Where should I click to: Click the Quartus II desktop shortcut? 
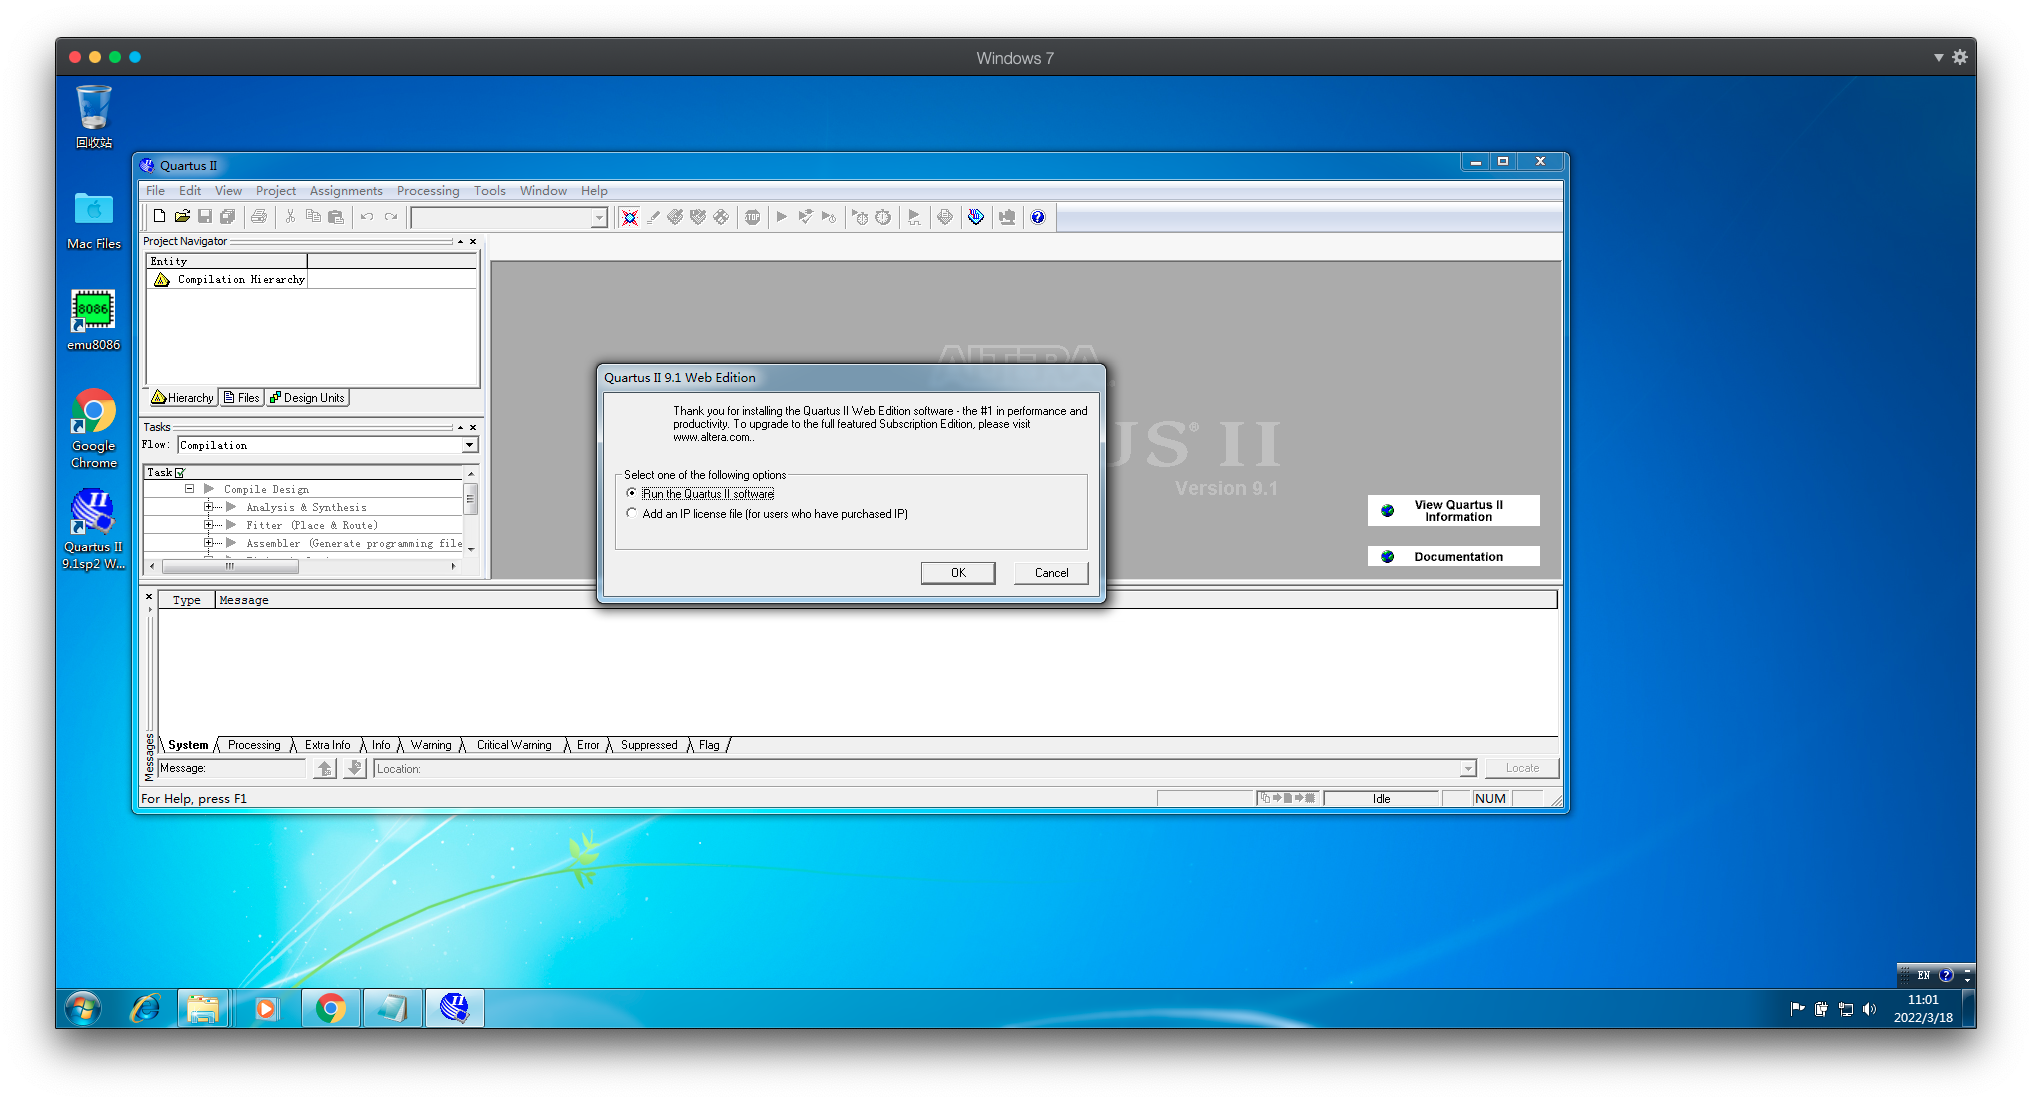pos(93,529)
